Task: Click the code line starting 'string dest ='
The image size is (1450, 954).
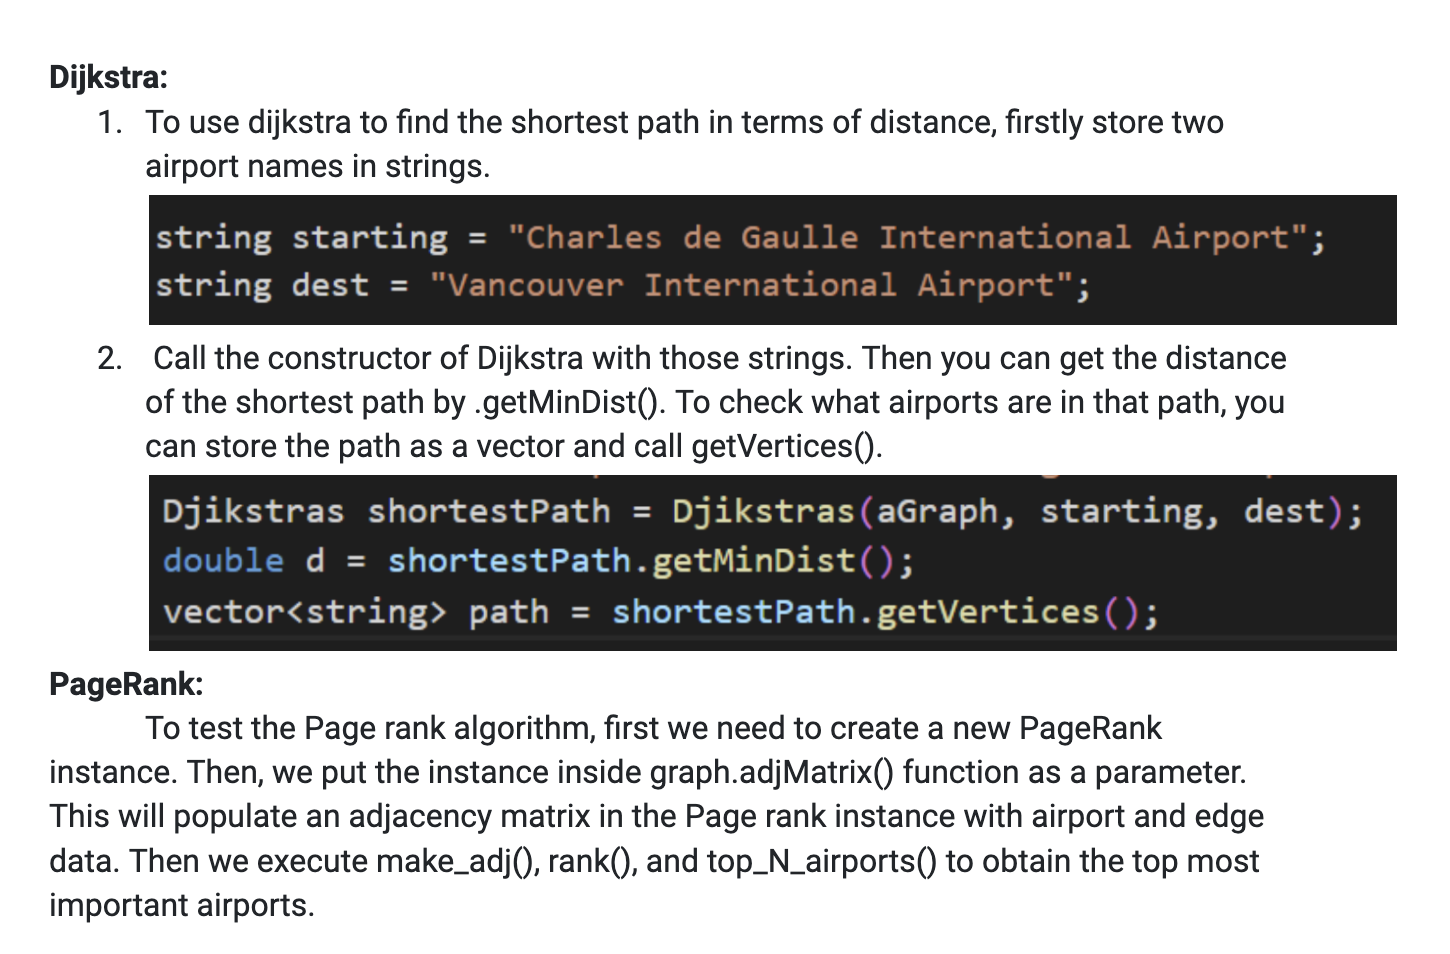Action: pyautogui.click(x=622, y=286)
